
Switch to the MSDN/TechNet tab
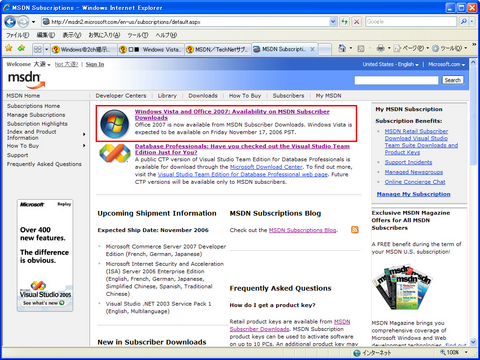[x=218, y=49]
